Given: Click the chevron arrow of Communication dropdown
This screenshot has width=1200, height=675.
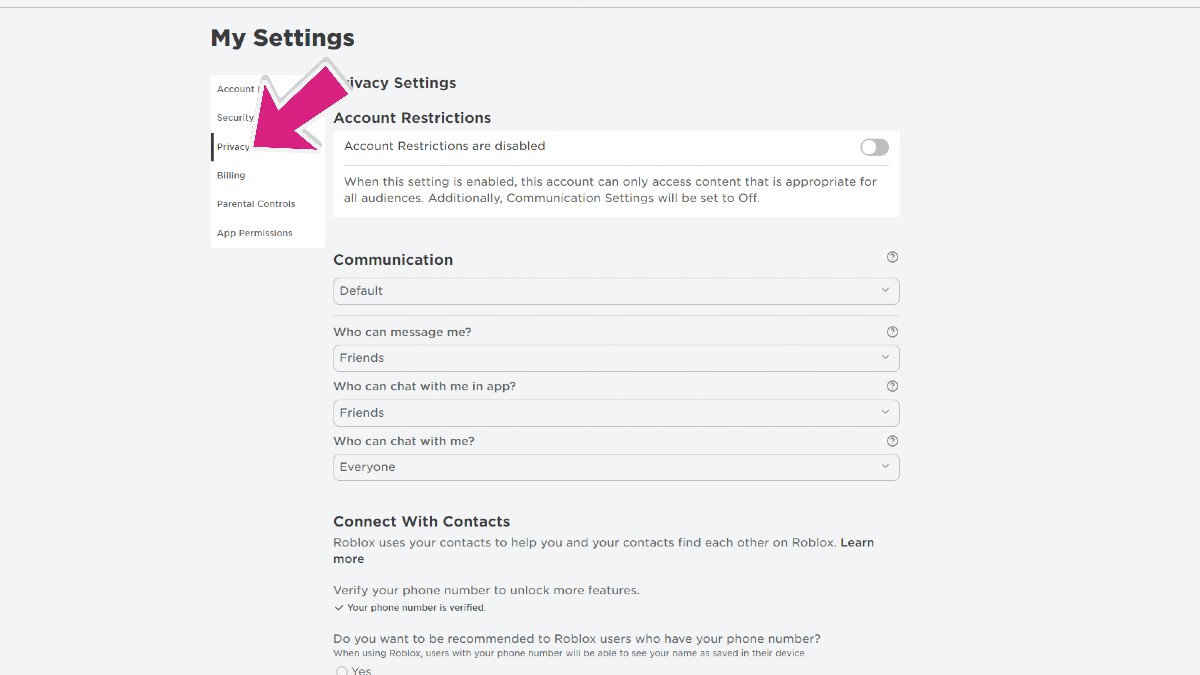Looking at the screenshot, I should 885,291.
